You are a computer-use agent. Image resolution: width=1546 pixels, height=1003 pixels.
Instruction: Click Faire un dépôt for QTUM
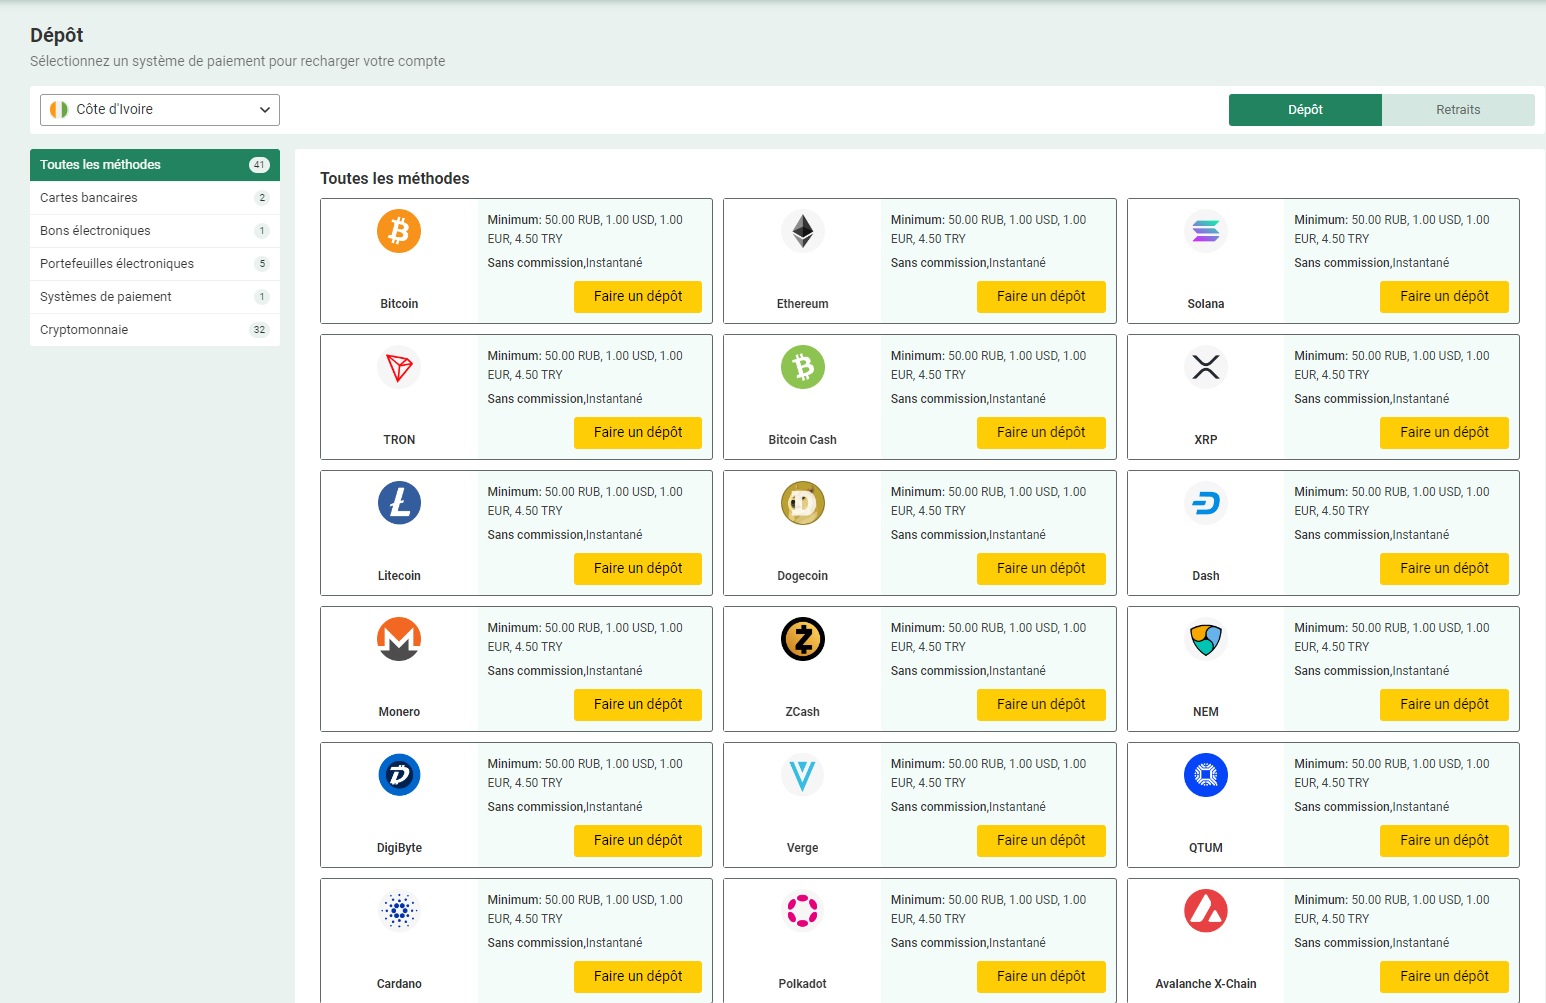(x=1443, y=841)
